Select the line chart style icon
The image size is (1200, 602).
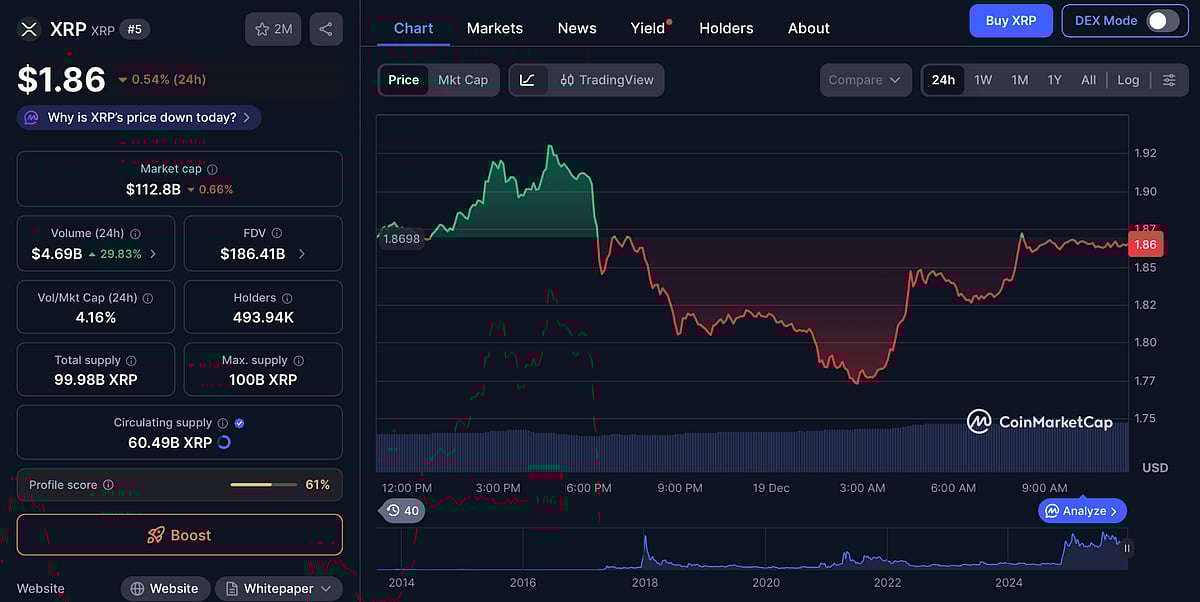(527, 80)
